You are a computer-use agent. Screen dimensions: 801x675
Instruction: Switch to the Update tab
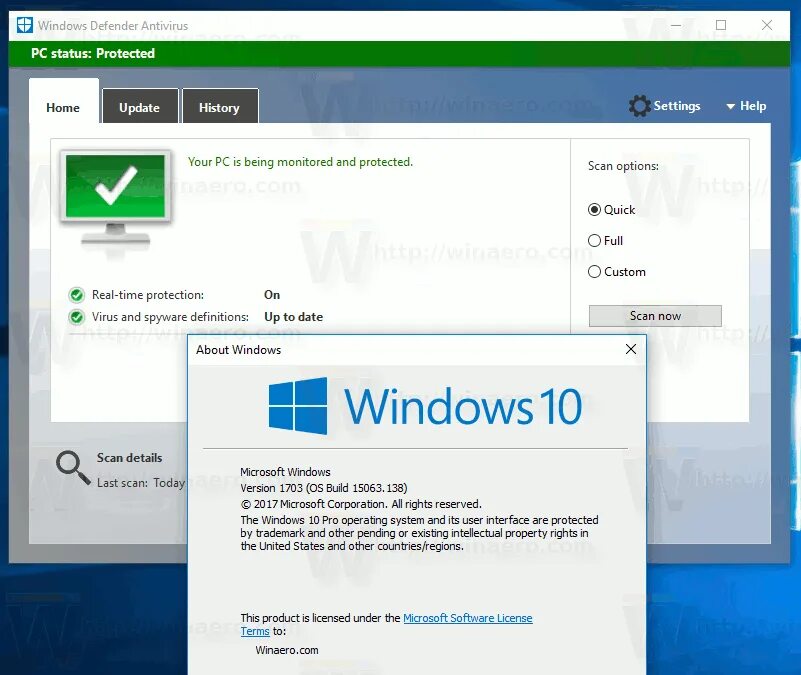[140, 106]
